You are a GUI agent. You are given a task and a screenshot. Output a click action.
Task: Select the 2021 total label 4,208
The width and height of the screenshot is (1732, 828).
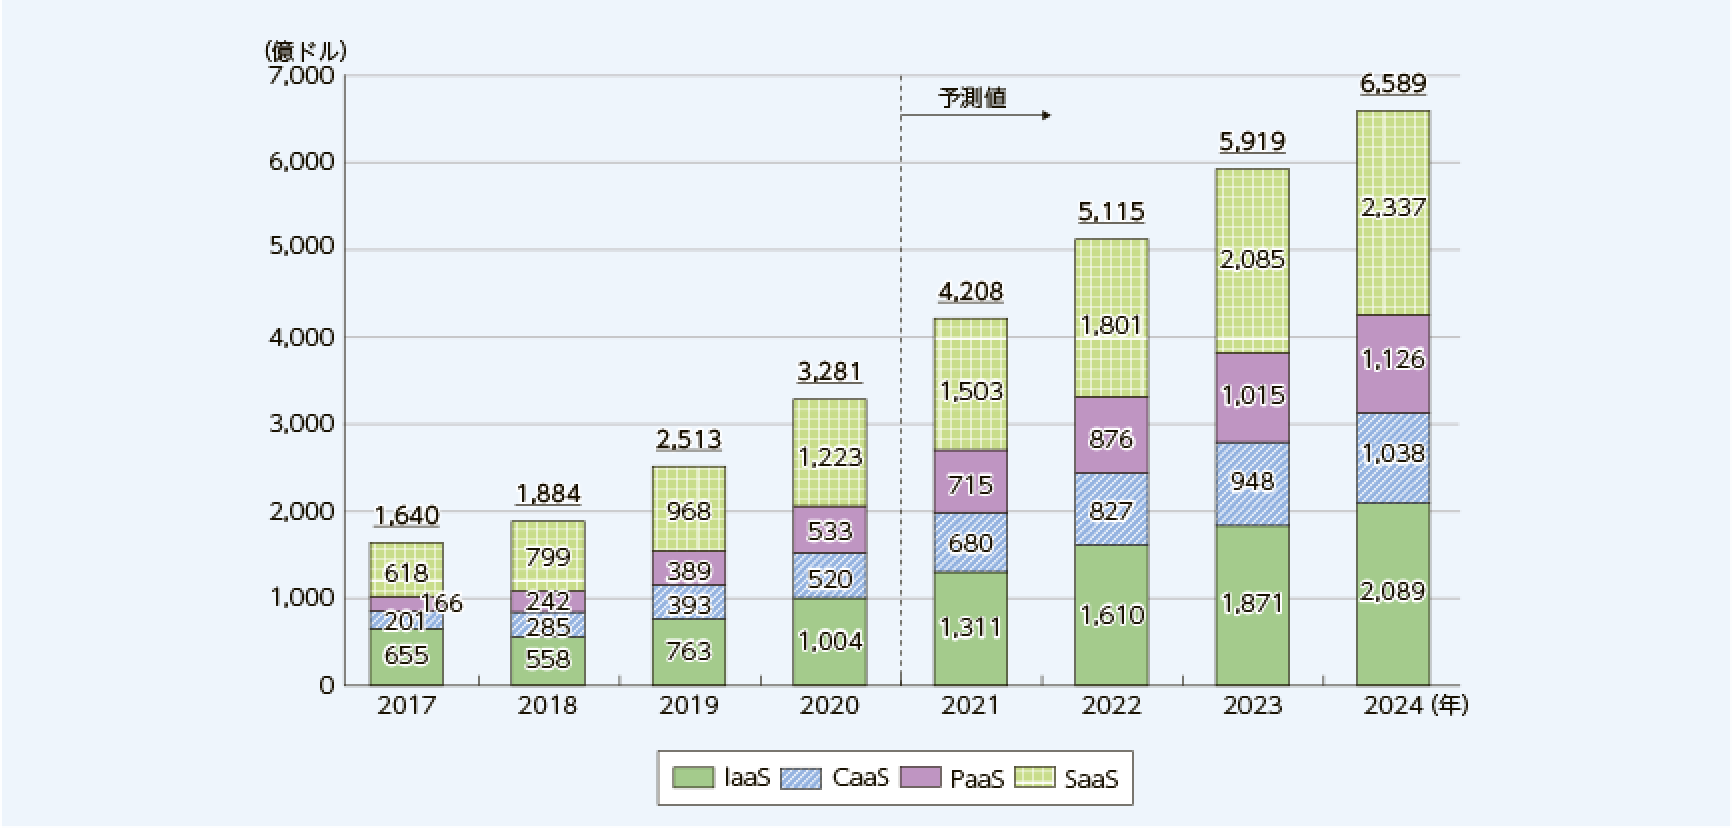pos(970,291)
